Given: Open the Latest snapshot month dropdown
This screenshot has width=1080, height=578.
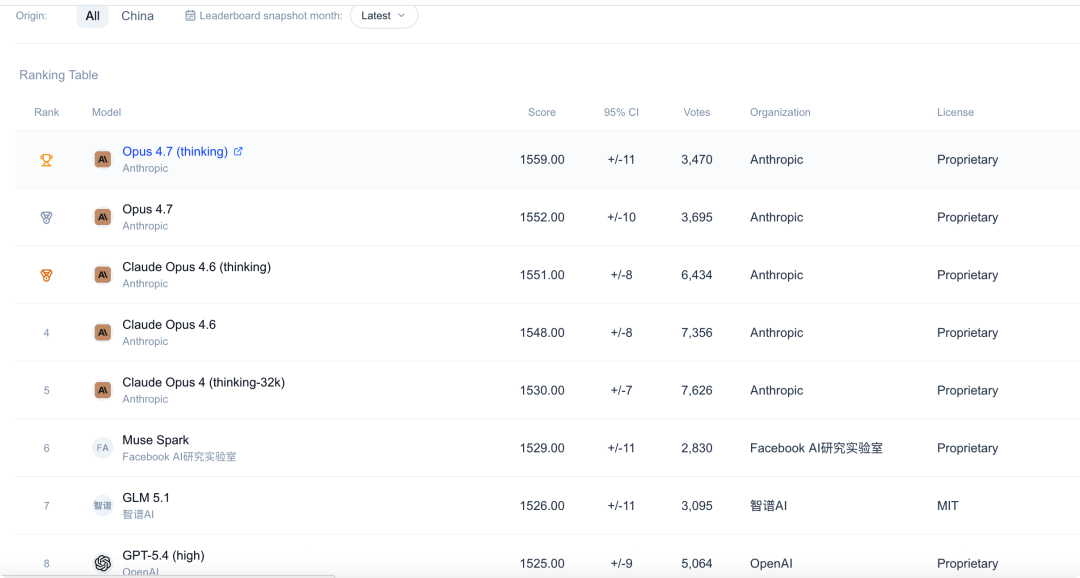Looking at the screenshot, I should [x=384, y=16].
